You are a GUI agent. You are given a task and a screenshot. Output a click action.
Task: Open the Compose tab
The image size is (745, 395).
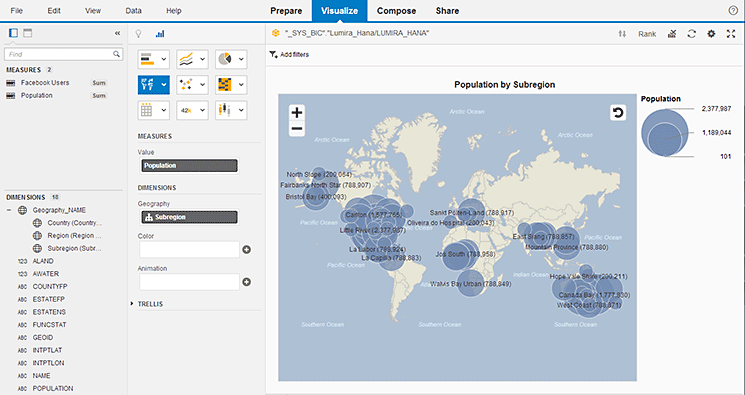tap(396, 10)
